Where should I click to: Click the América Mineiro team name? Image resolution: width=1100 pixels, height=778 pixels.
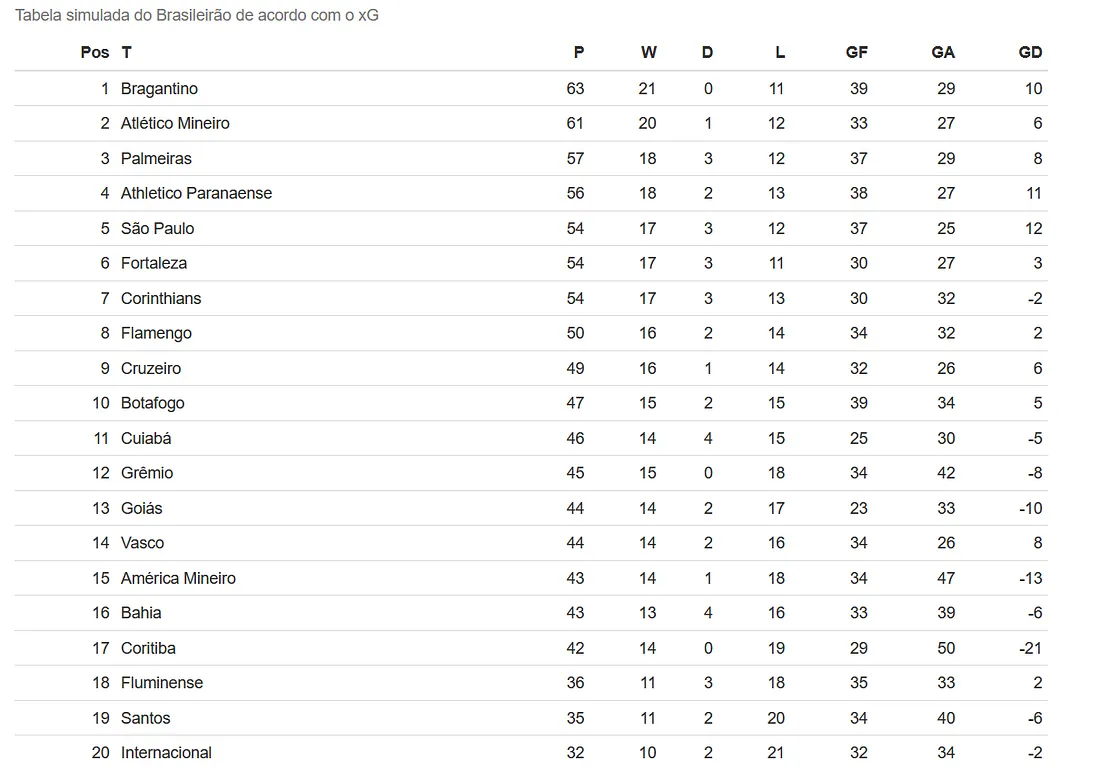(178, 578)
